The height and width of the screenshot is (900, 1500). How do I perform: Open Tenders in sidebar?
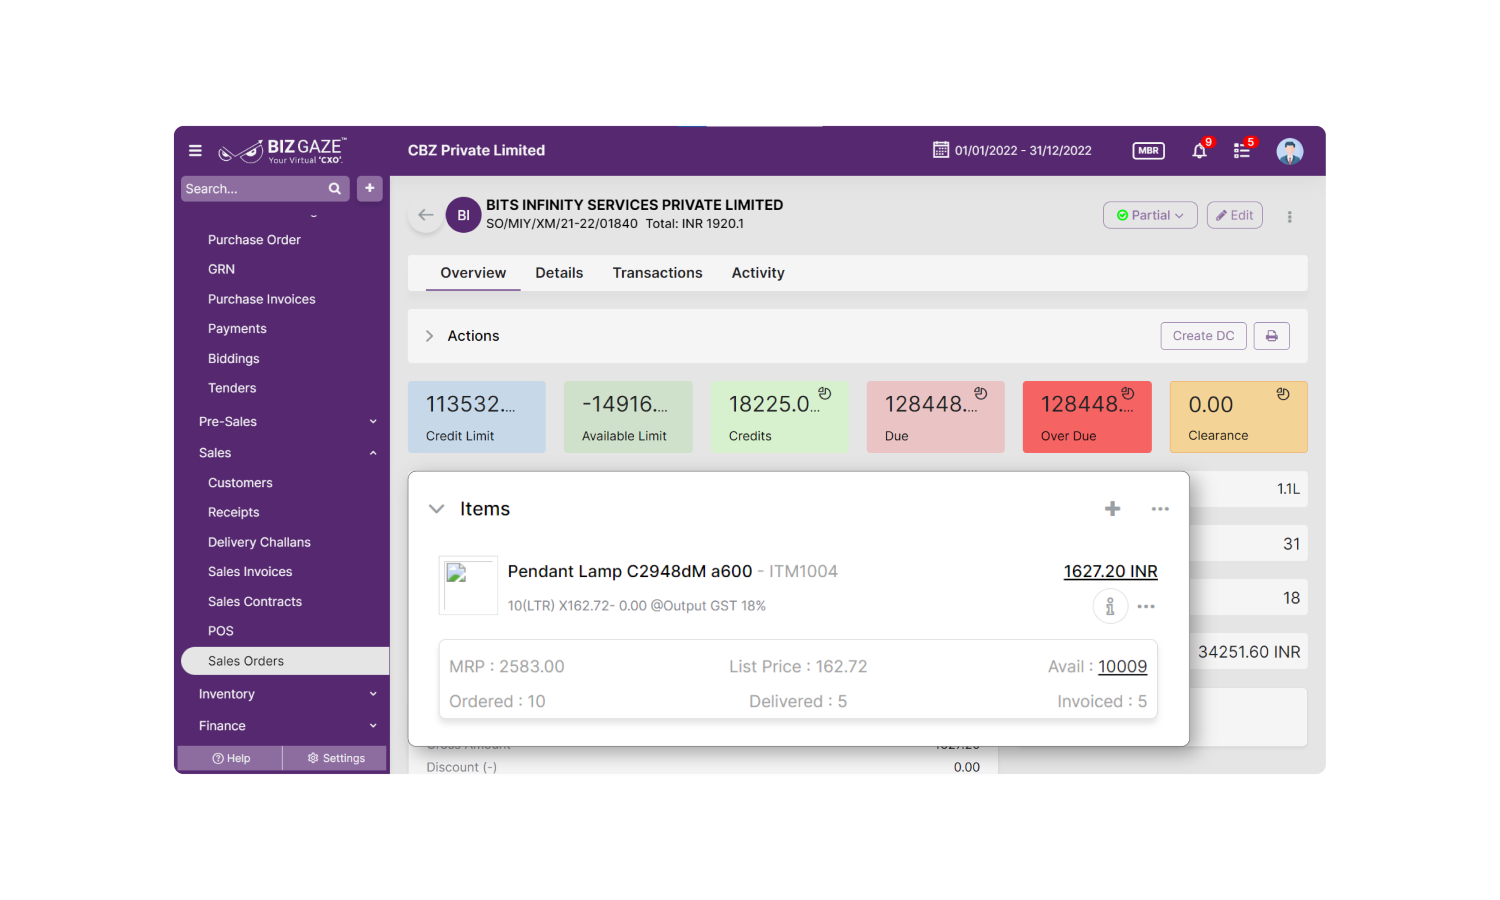(x=232, y=388)
